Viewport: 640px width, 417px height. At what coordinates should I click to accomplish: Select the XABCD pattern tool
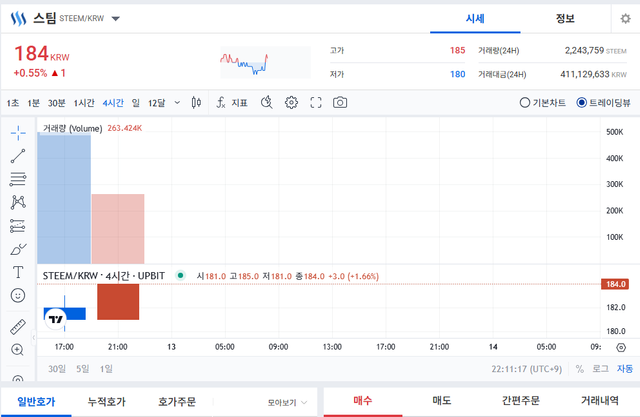18,202
